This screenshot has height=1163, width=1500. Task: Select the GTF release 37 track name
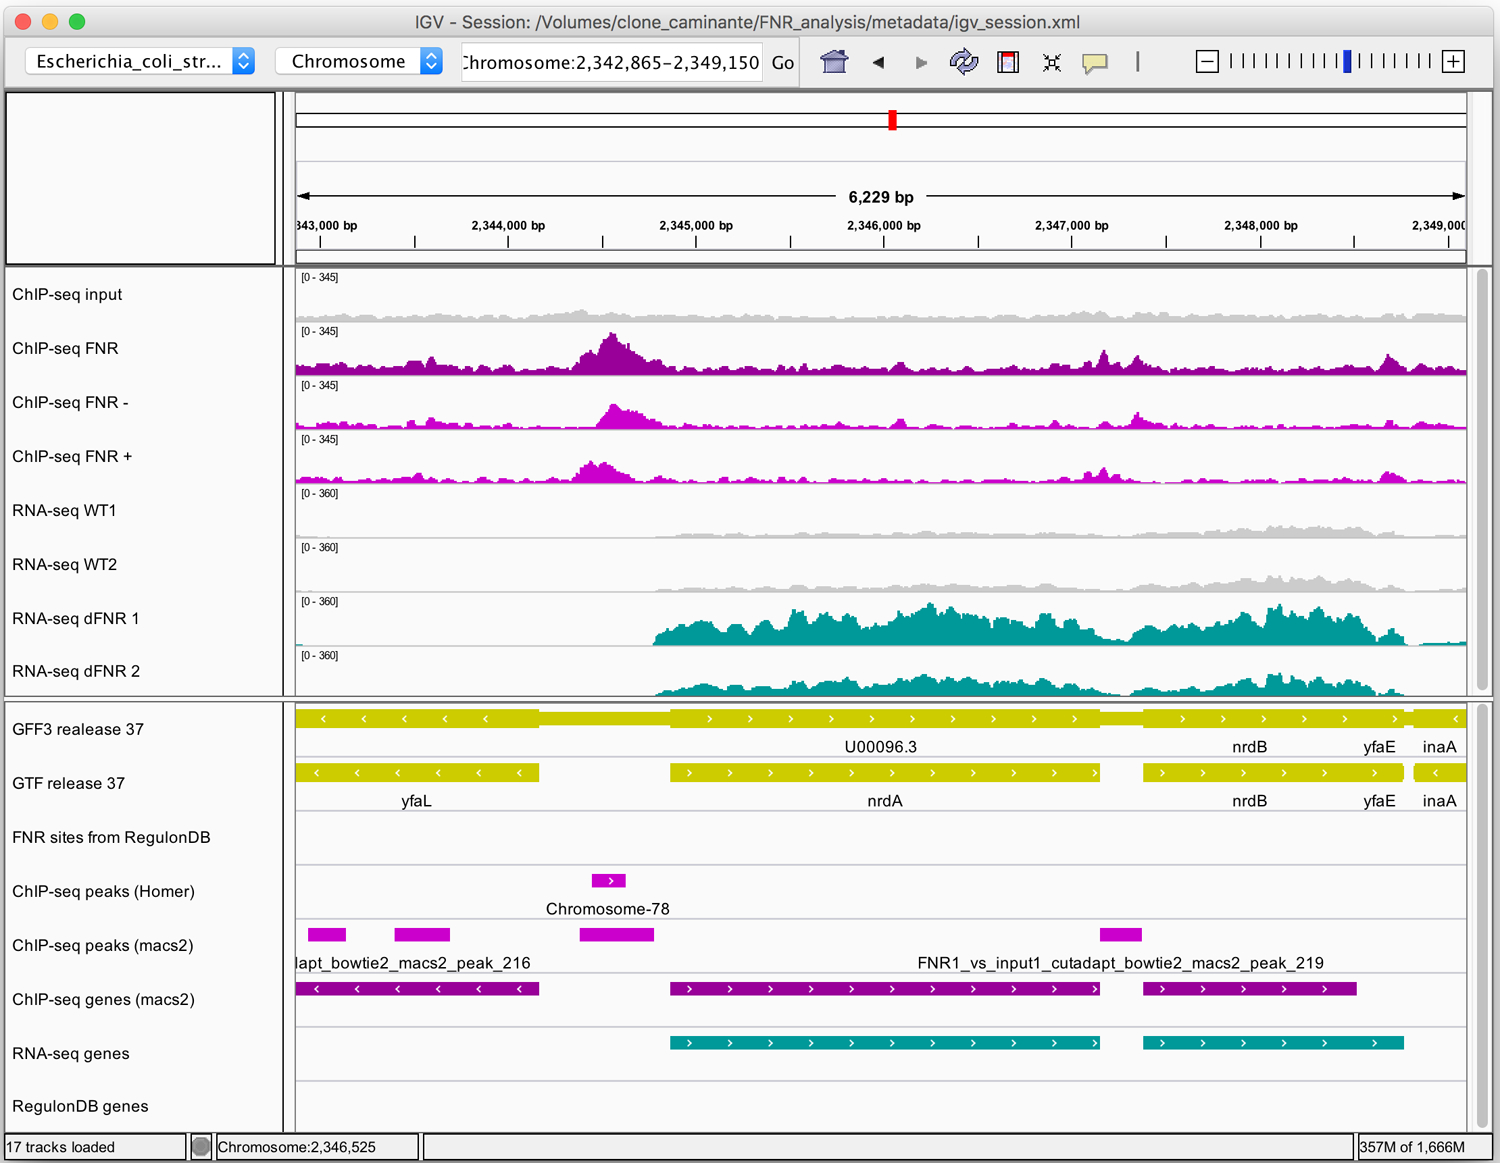(x=68, y=783)
